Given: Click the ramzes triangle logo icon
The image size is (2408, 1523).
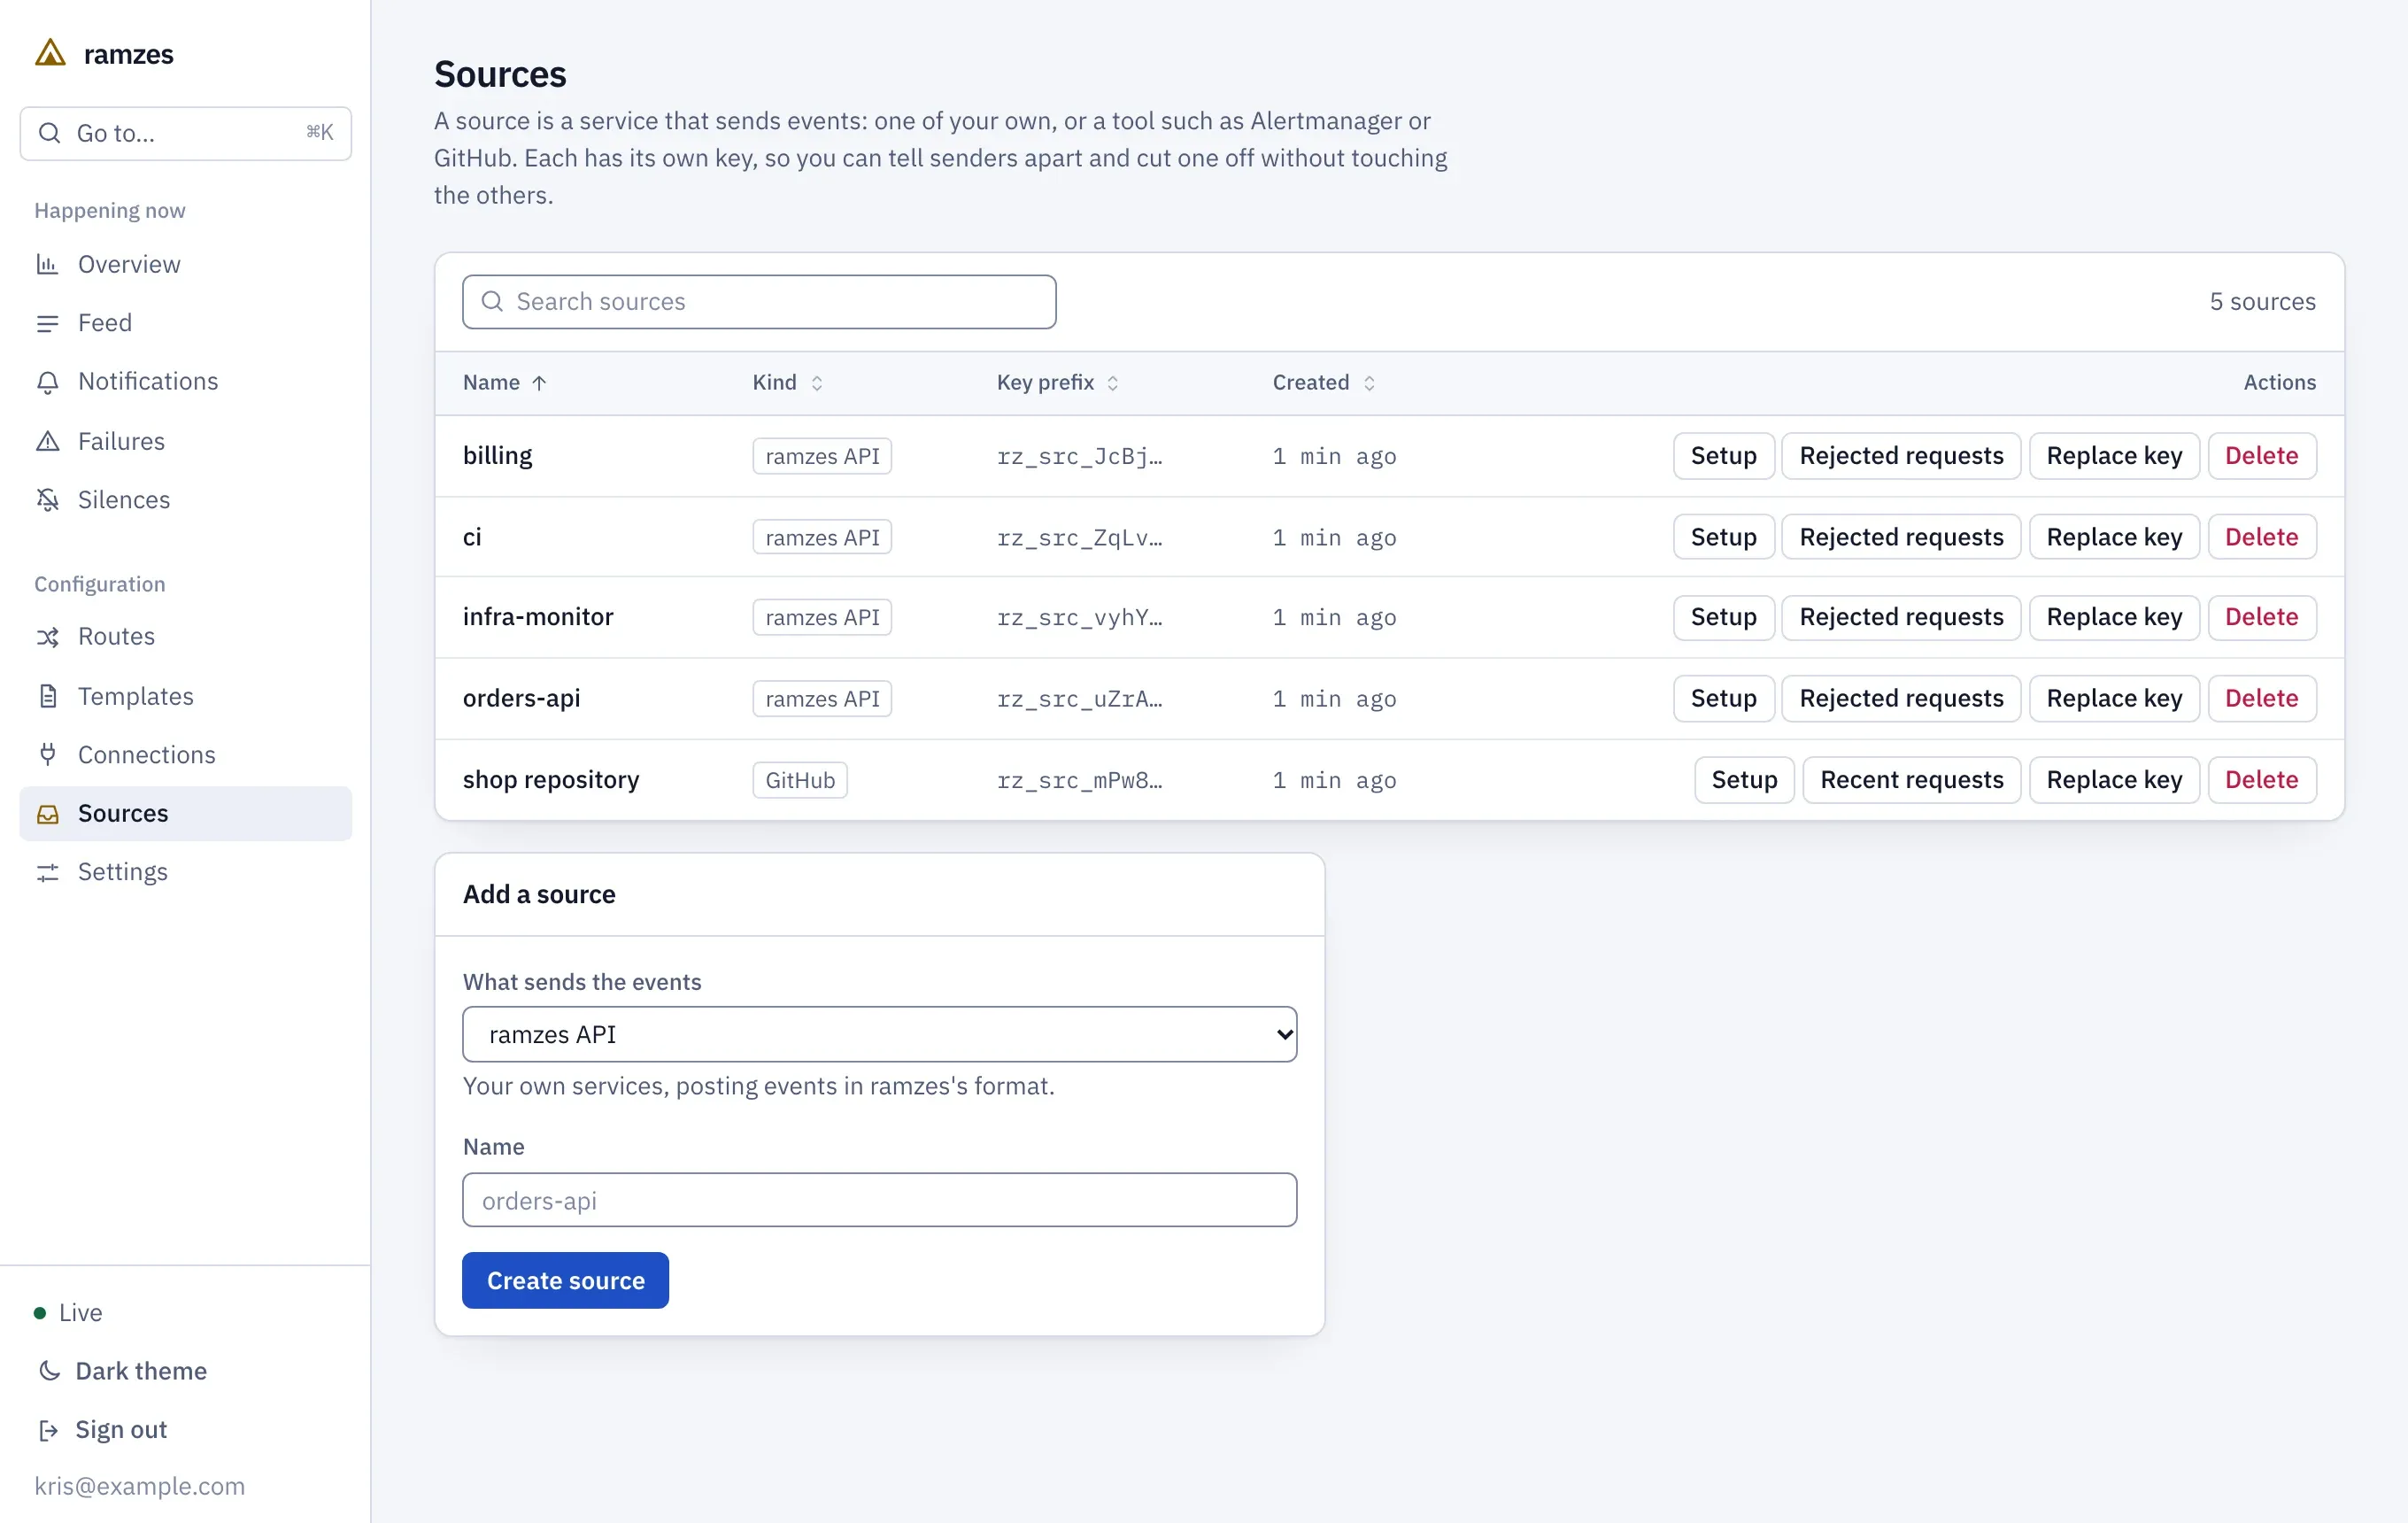Looking at the screenshot, I should click(50, 53).
